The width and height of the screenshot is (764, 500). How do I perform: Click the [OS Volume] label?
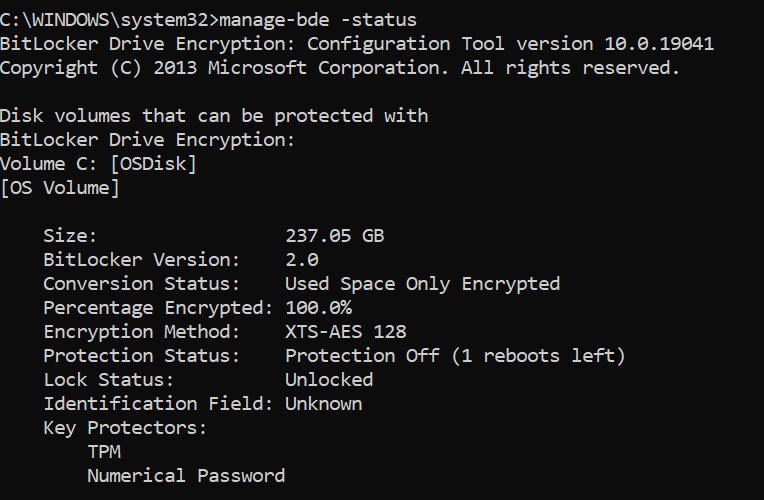[60, 188]
